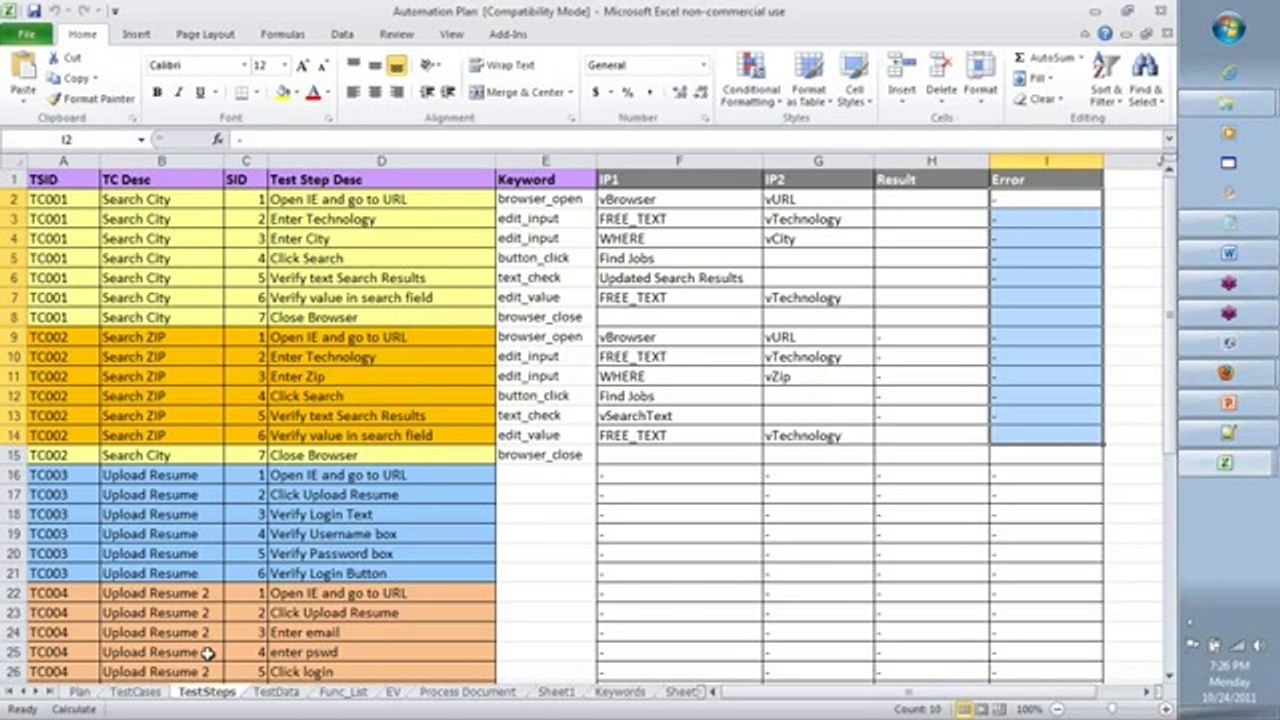This screenshot has height=720, width=1280.
Task: Click the Format cells button
Action: pyautogui.click(x=980, y=75)
